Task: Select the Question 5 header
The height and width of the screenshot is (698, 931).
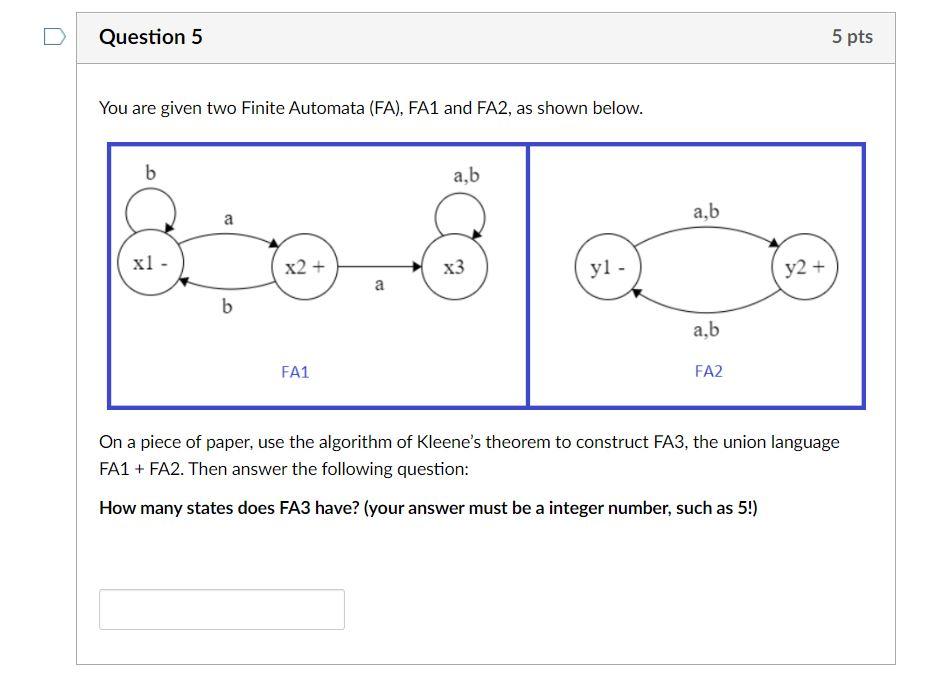Action: [x=151, y=36]
